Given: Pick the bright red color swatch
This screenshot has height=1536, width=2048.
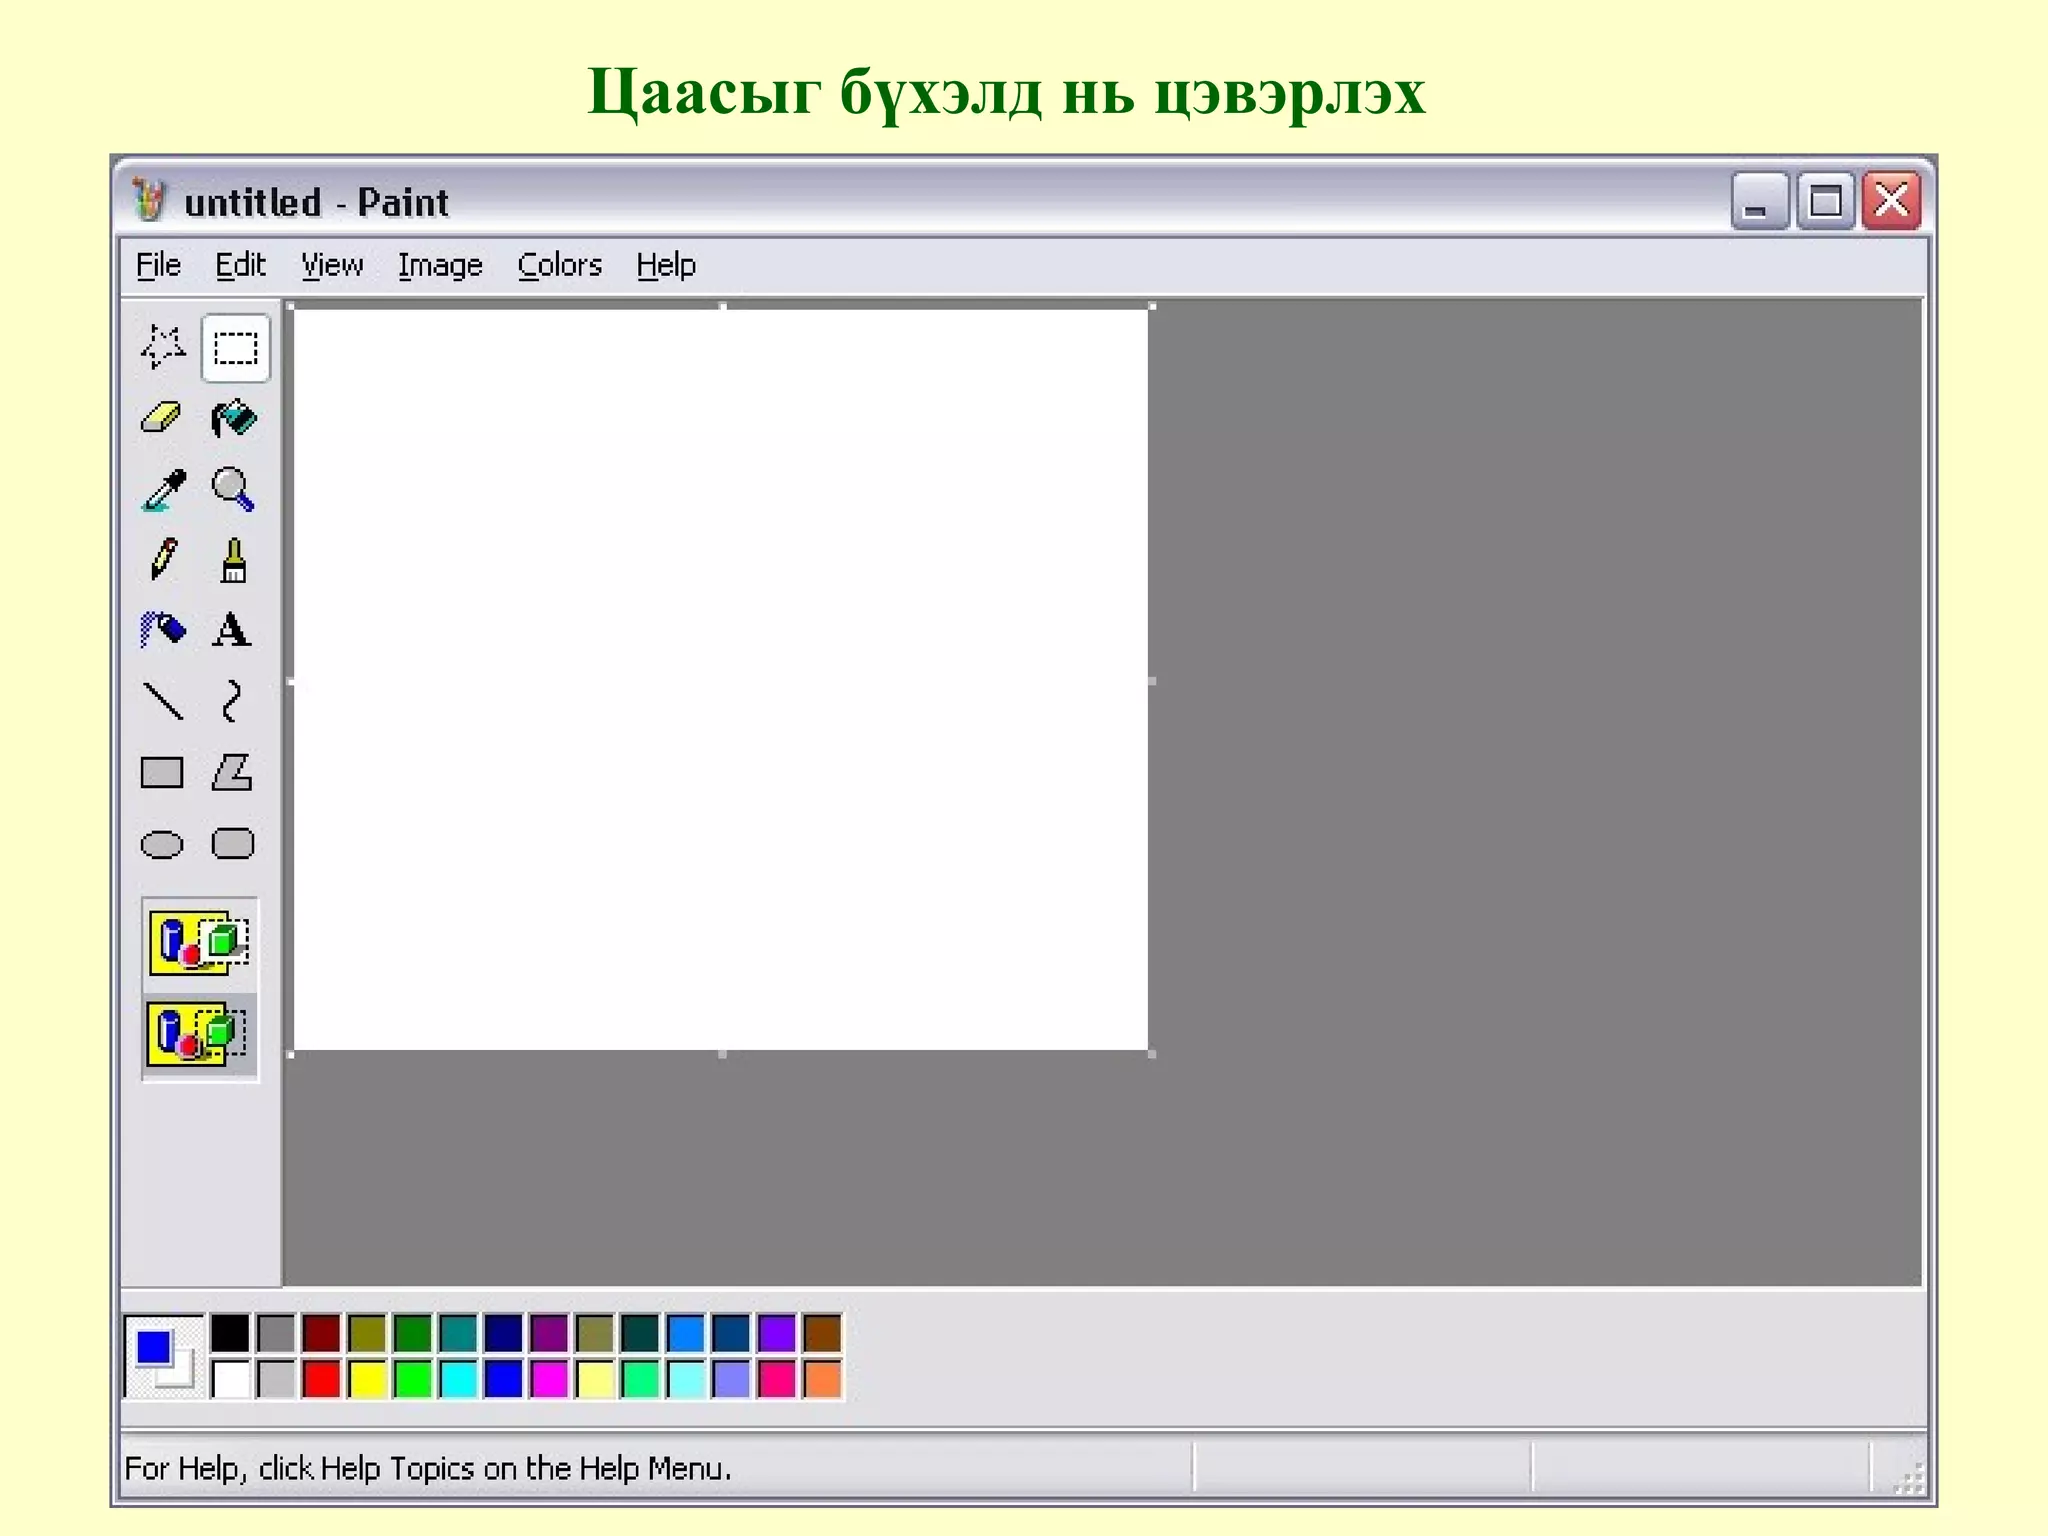Looking at the screenshot, I should click(322, 1379).
